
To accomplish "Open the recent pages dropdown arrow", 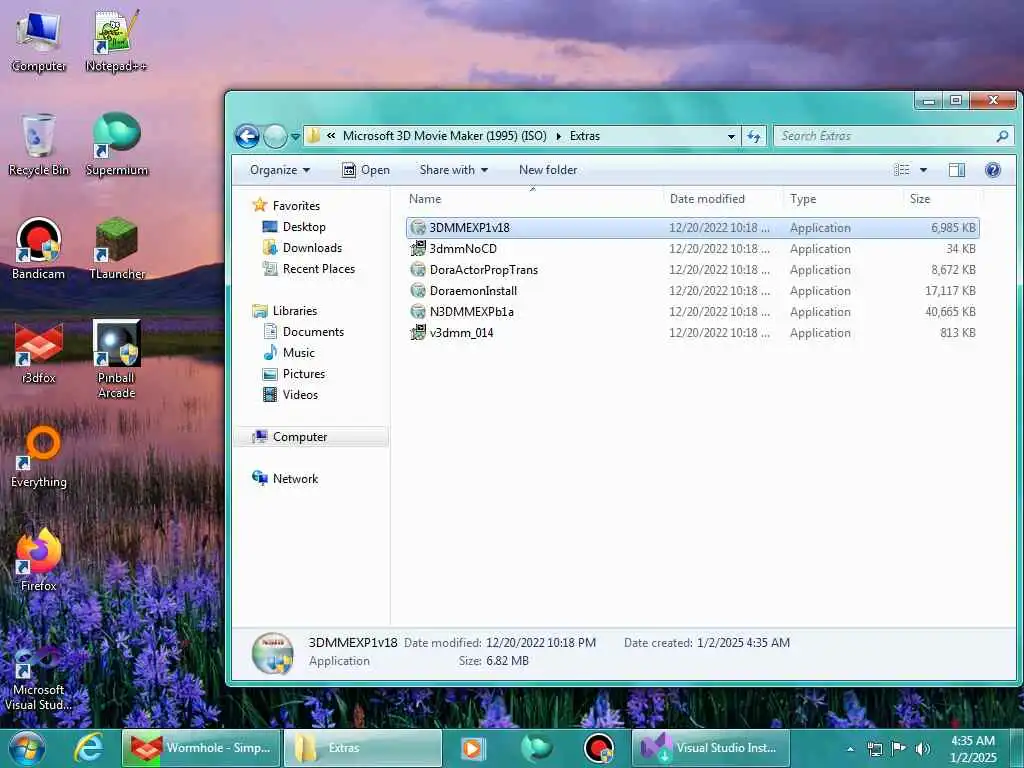I will (x=295, y=136).
